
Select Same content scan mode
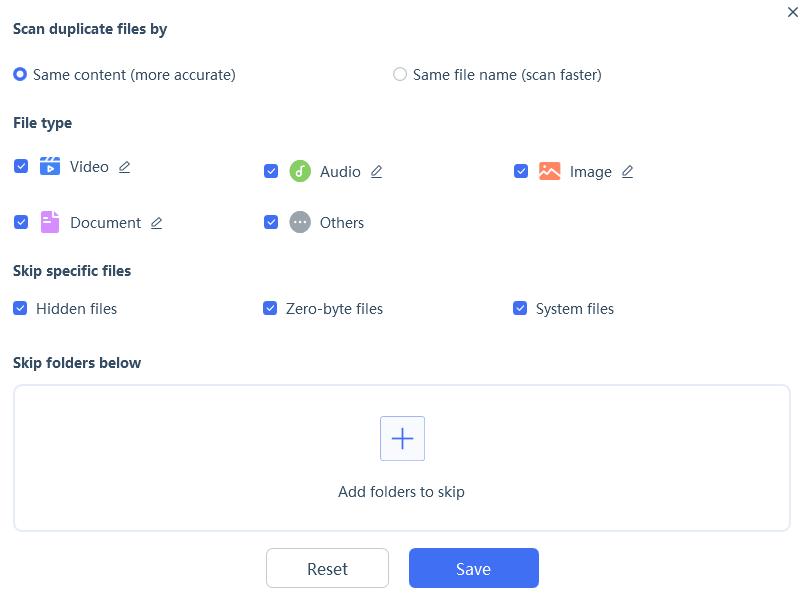18,74
